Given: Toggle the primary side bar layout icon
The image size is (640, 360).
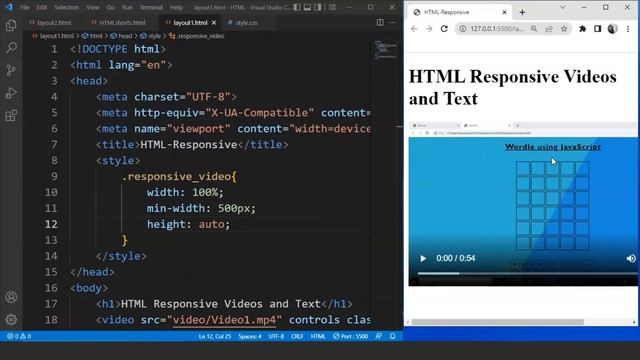Looking at the screenshot, I should [297, 7].
